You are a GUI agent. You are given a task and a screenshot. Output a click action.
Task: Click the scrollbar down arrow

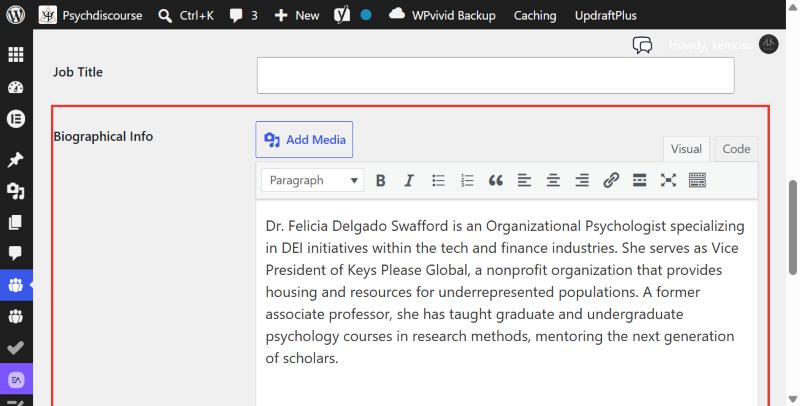(793, 399)
